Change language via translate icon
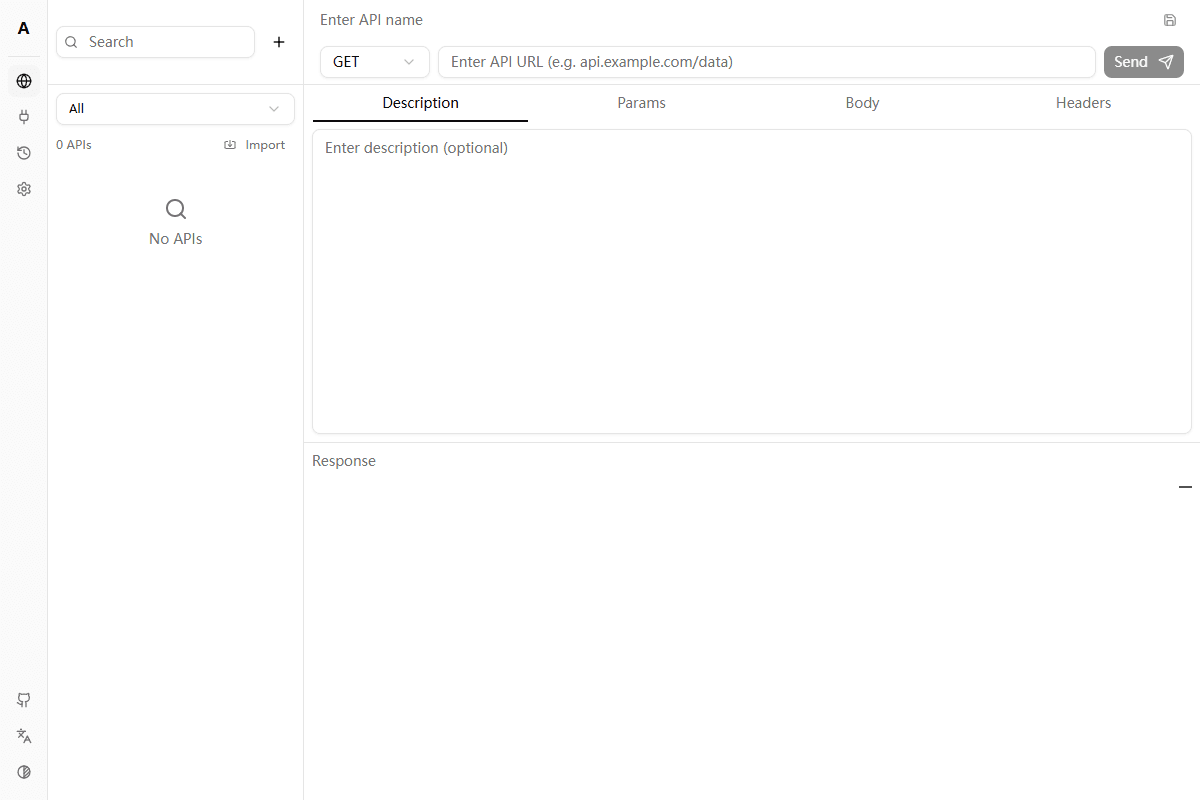The width and height of the screenshot is (1200, 800). 23,736
